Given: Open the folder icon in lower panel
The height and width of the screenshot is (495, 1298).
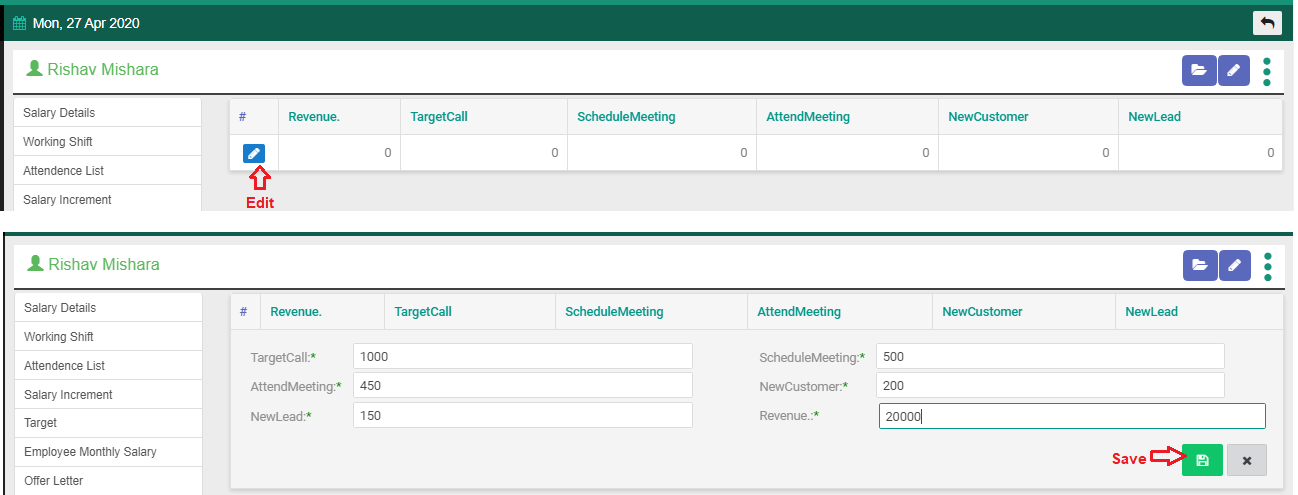Looking at the screenshot, I should coord(1199,265).
